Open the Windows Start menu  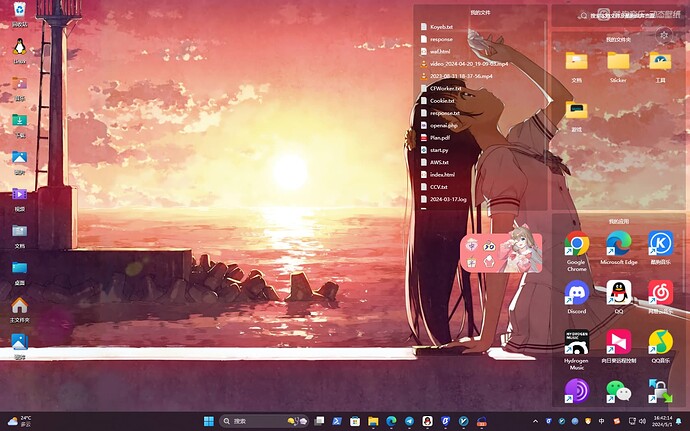(209, 421)
